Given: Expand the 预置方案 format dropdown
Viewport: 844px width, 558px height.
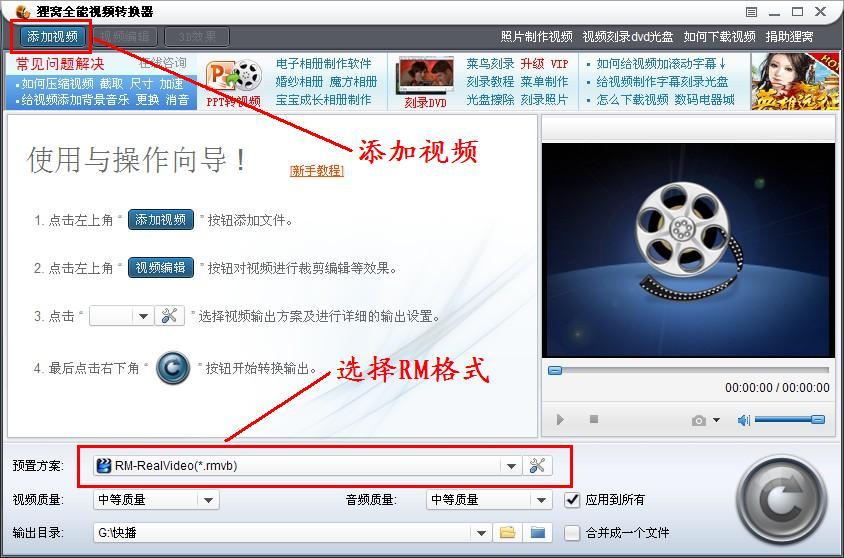Looking at the screenshot, I should coord(511,466).
